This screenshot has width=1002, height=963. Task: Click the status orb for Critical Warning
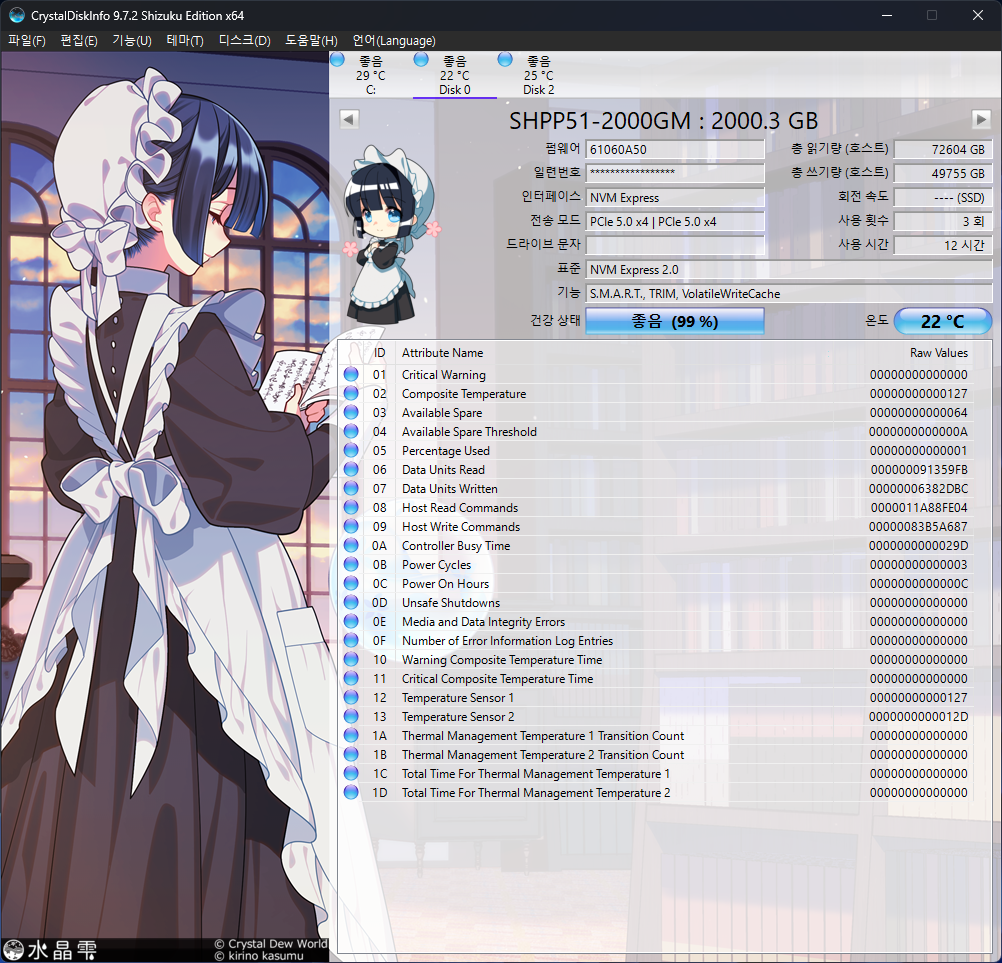351,375
